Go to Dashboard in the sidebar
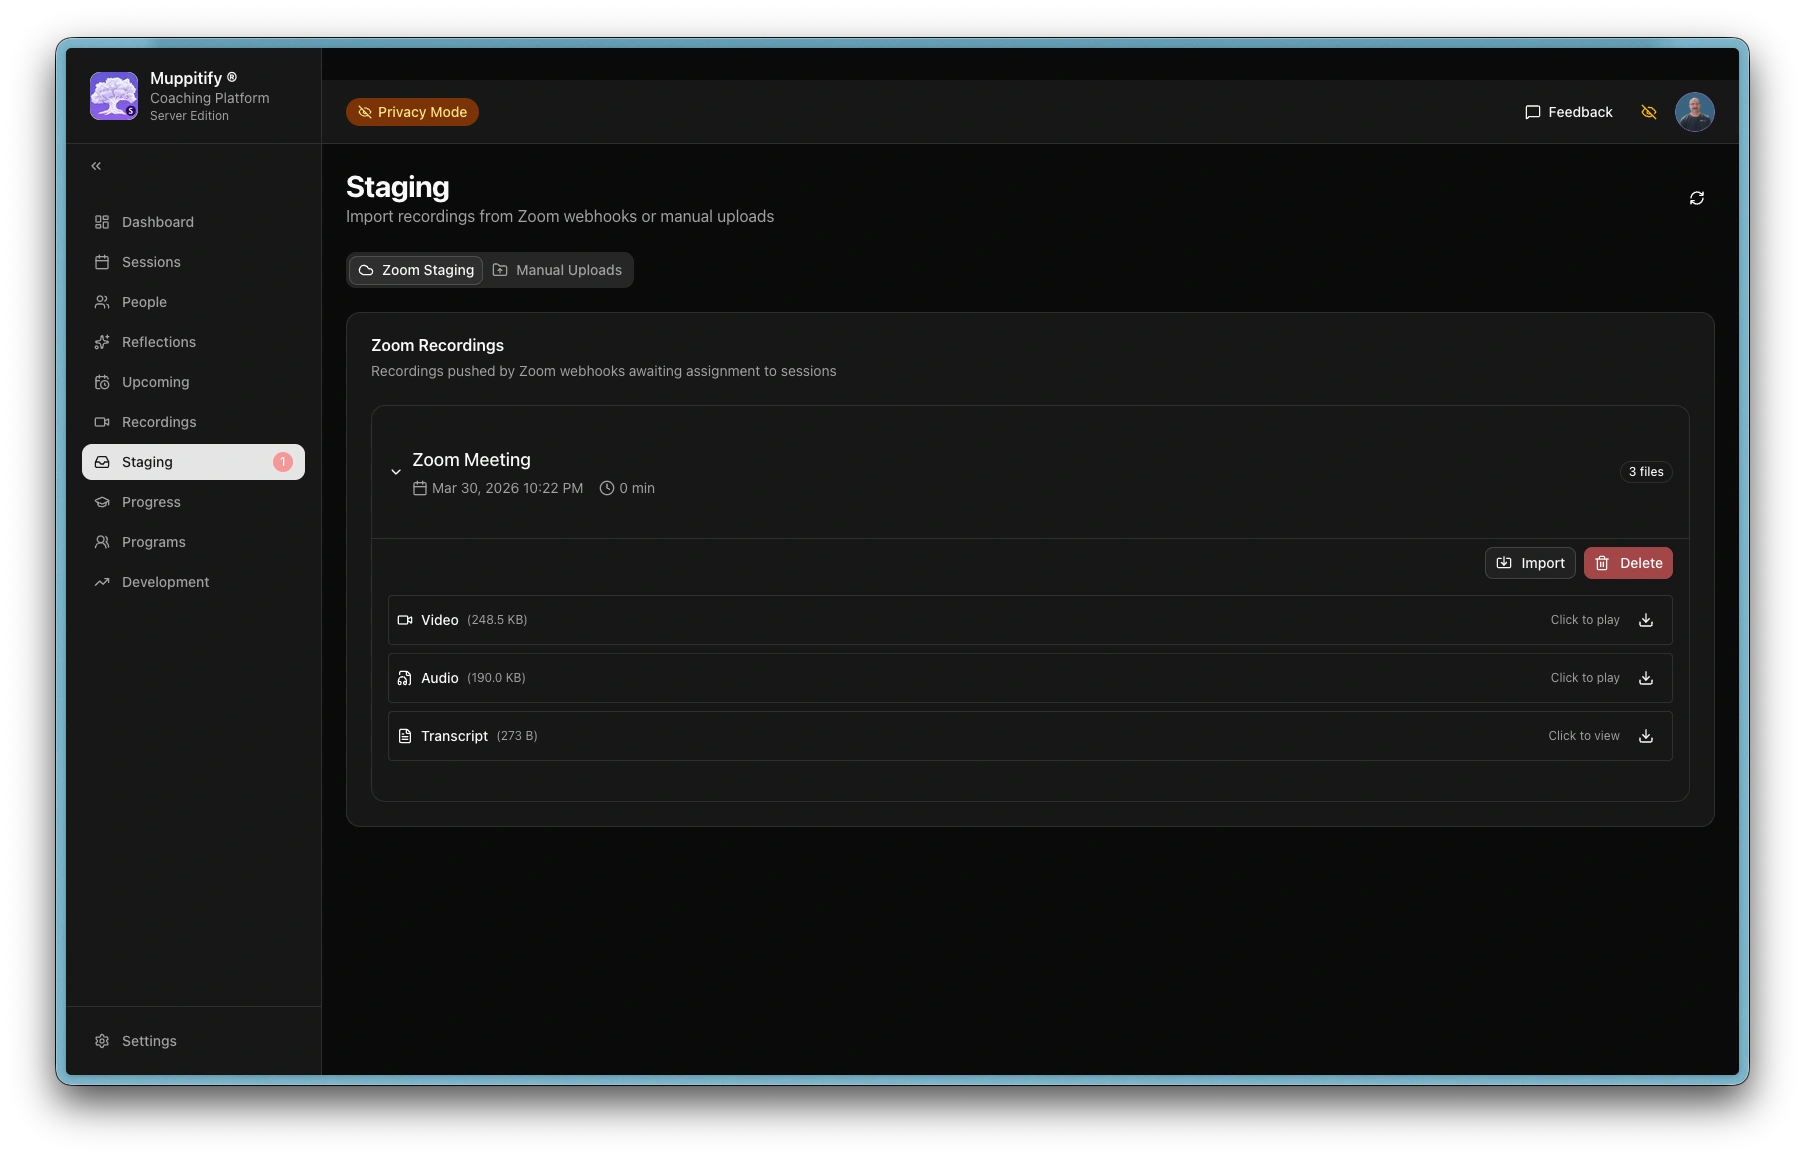The image size is (1805, 1159). pos(157,222)
